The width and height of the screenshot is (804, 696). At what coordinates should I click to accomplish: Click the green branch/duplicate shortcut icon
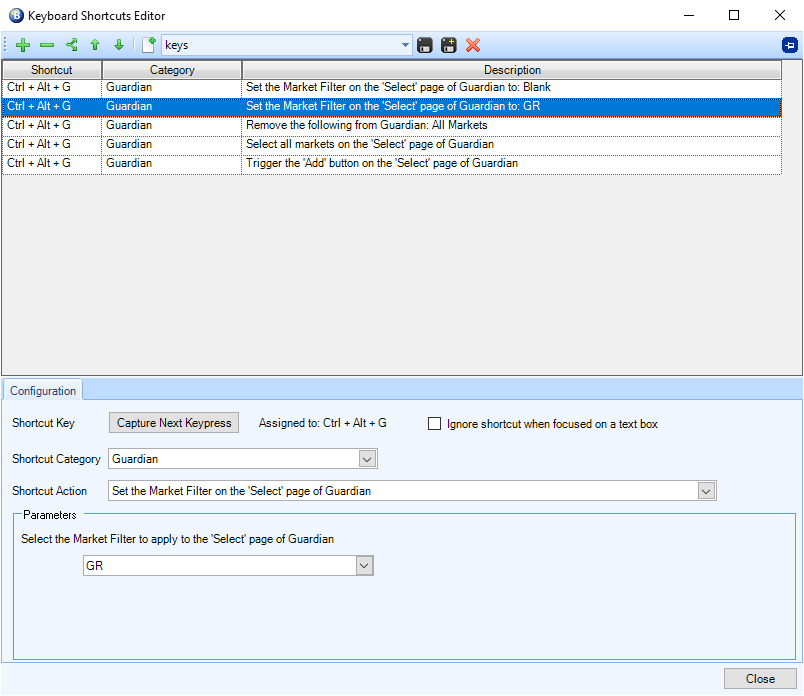pyautogui.click(x=71, y=45)
